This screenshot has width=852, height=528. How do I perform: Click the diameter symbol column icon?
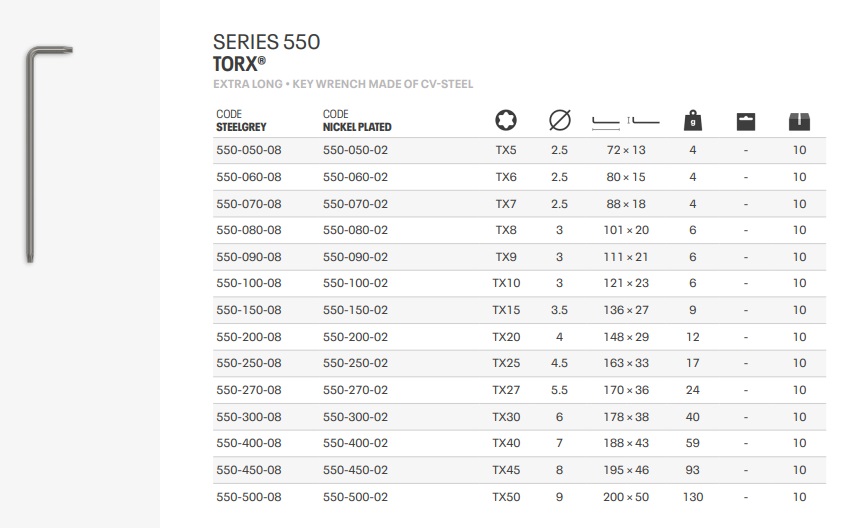tap(559, 121)
